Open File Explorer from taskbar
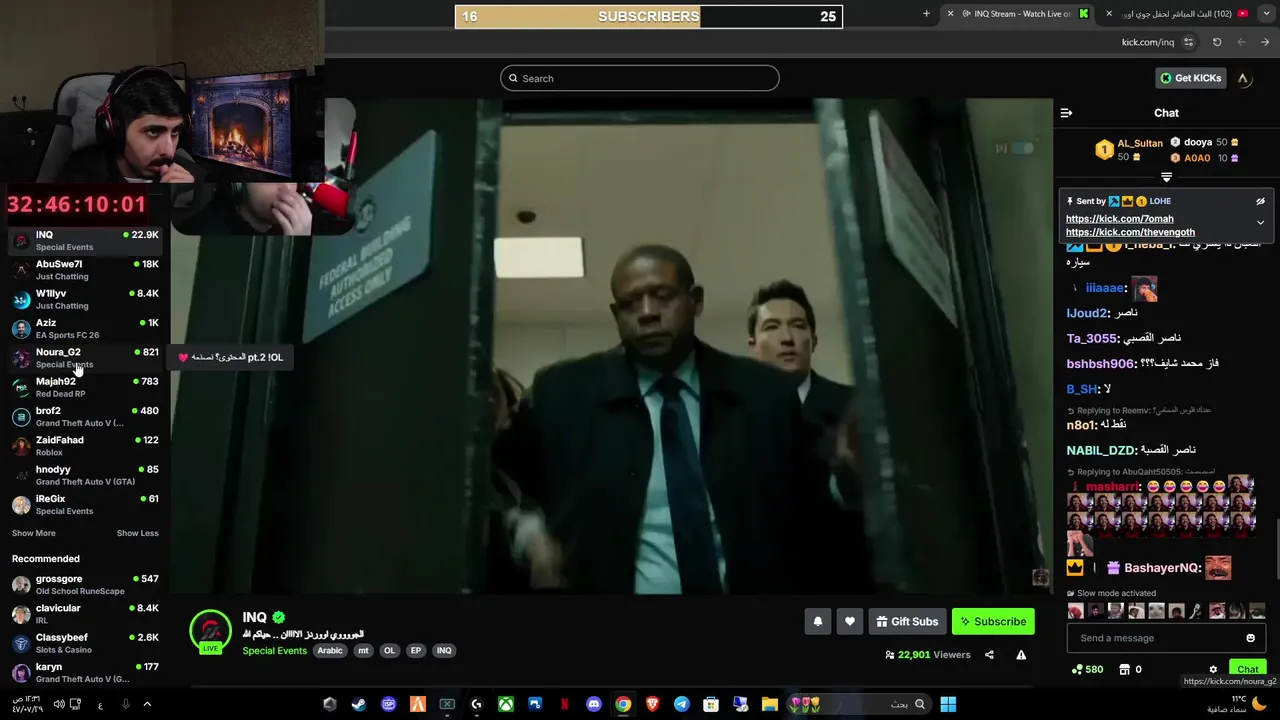 coord(770,704)
